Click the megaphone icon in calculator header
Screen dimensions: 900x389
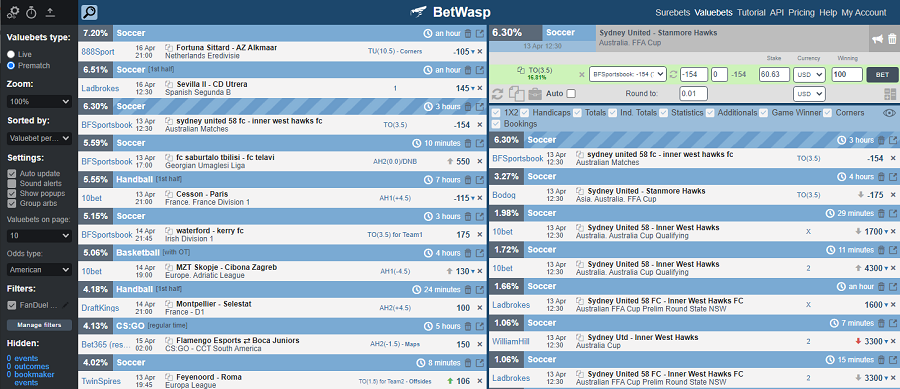coord(878,39)
